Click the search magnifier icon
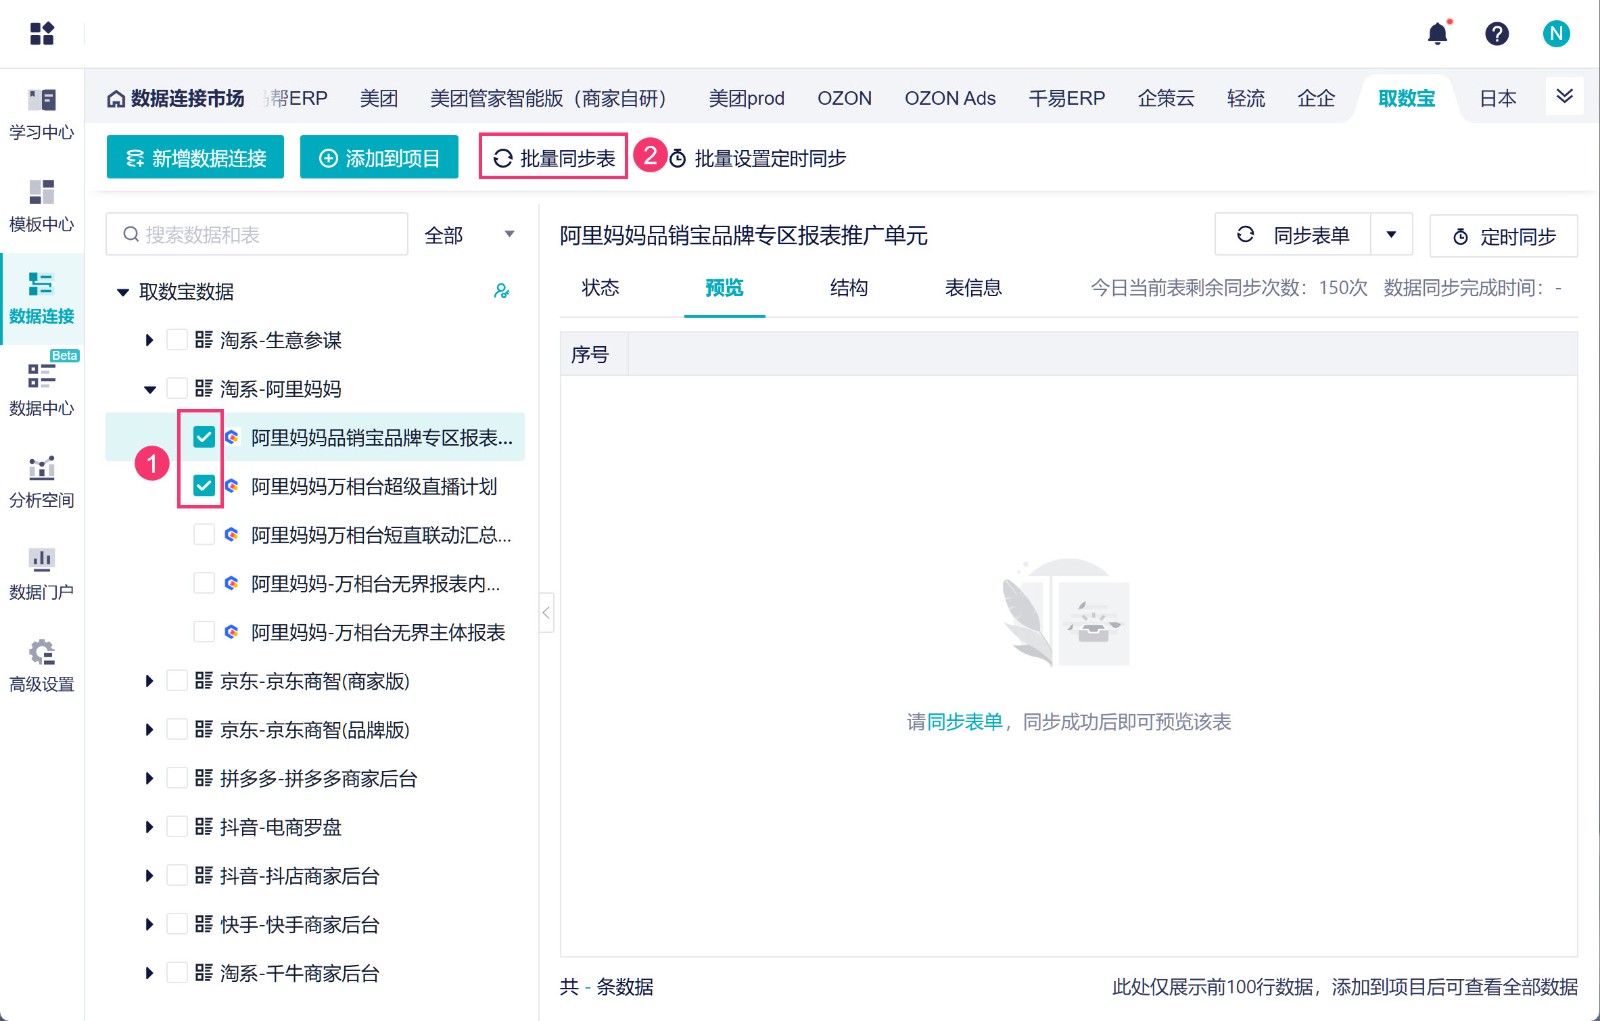The image size is (1600, 1021). (131, 235)
